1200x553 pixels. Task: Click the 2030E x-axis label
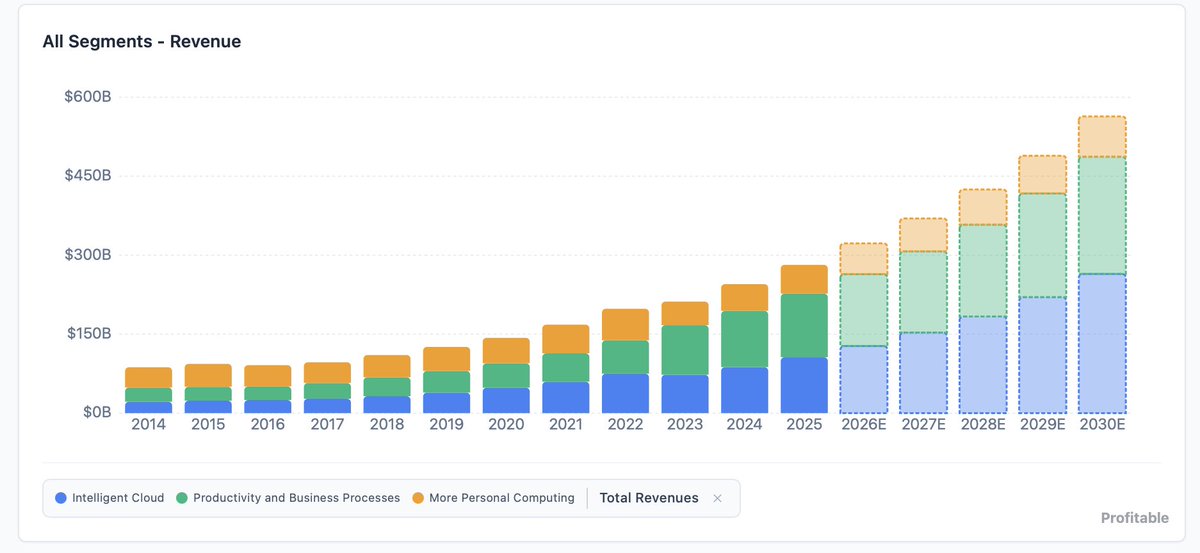1103,424
